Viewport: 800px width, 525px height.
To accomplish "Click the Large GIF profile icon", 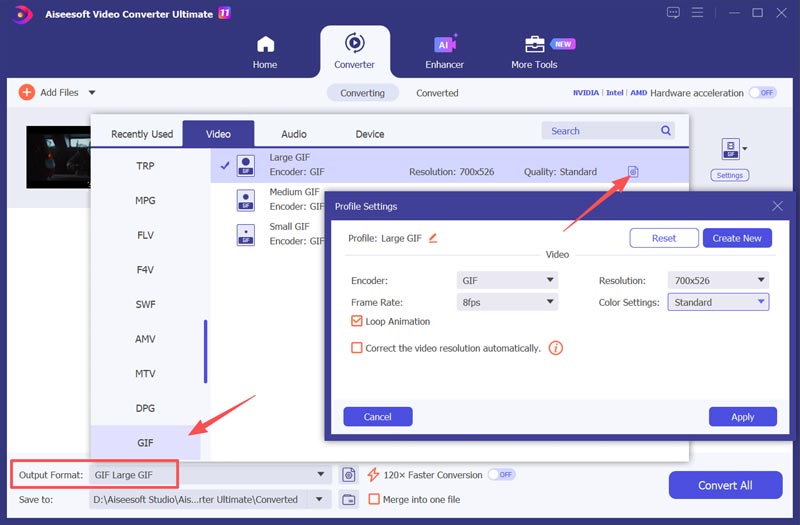I will (x=246, y=165).
